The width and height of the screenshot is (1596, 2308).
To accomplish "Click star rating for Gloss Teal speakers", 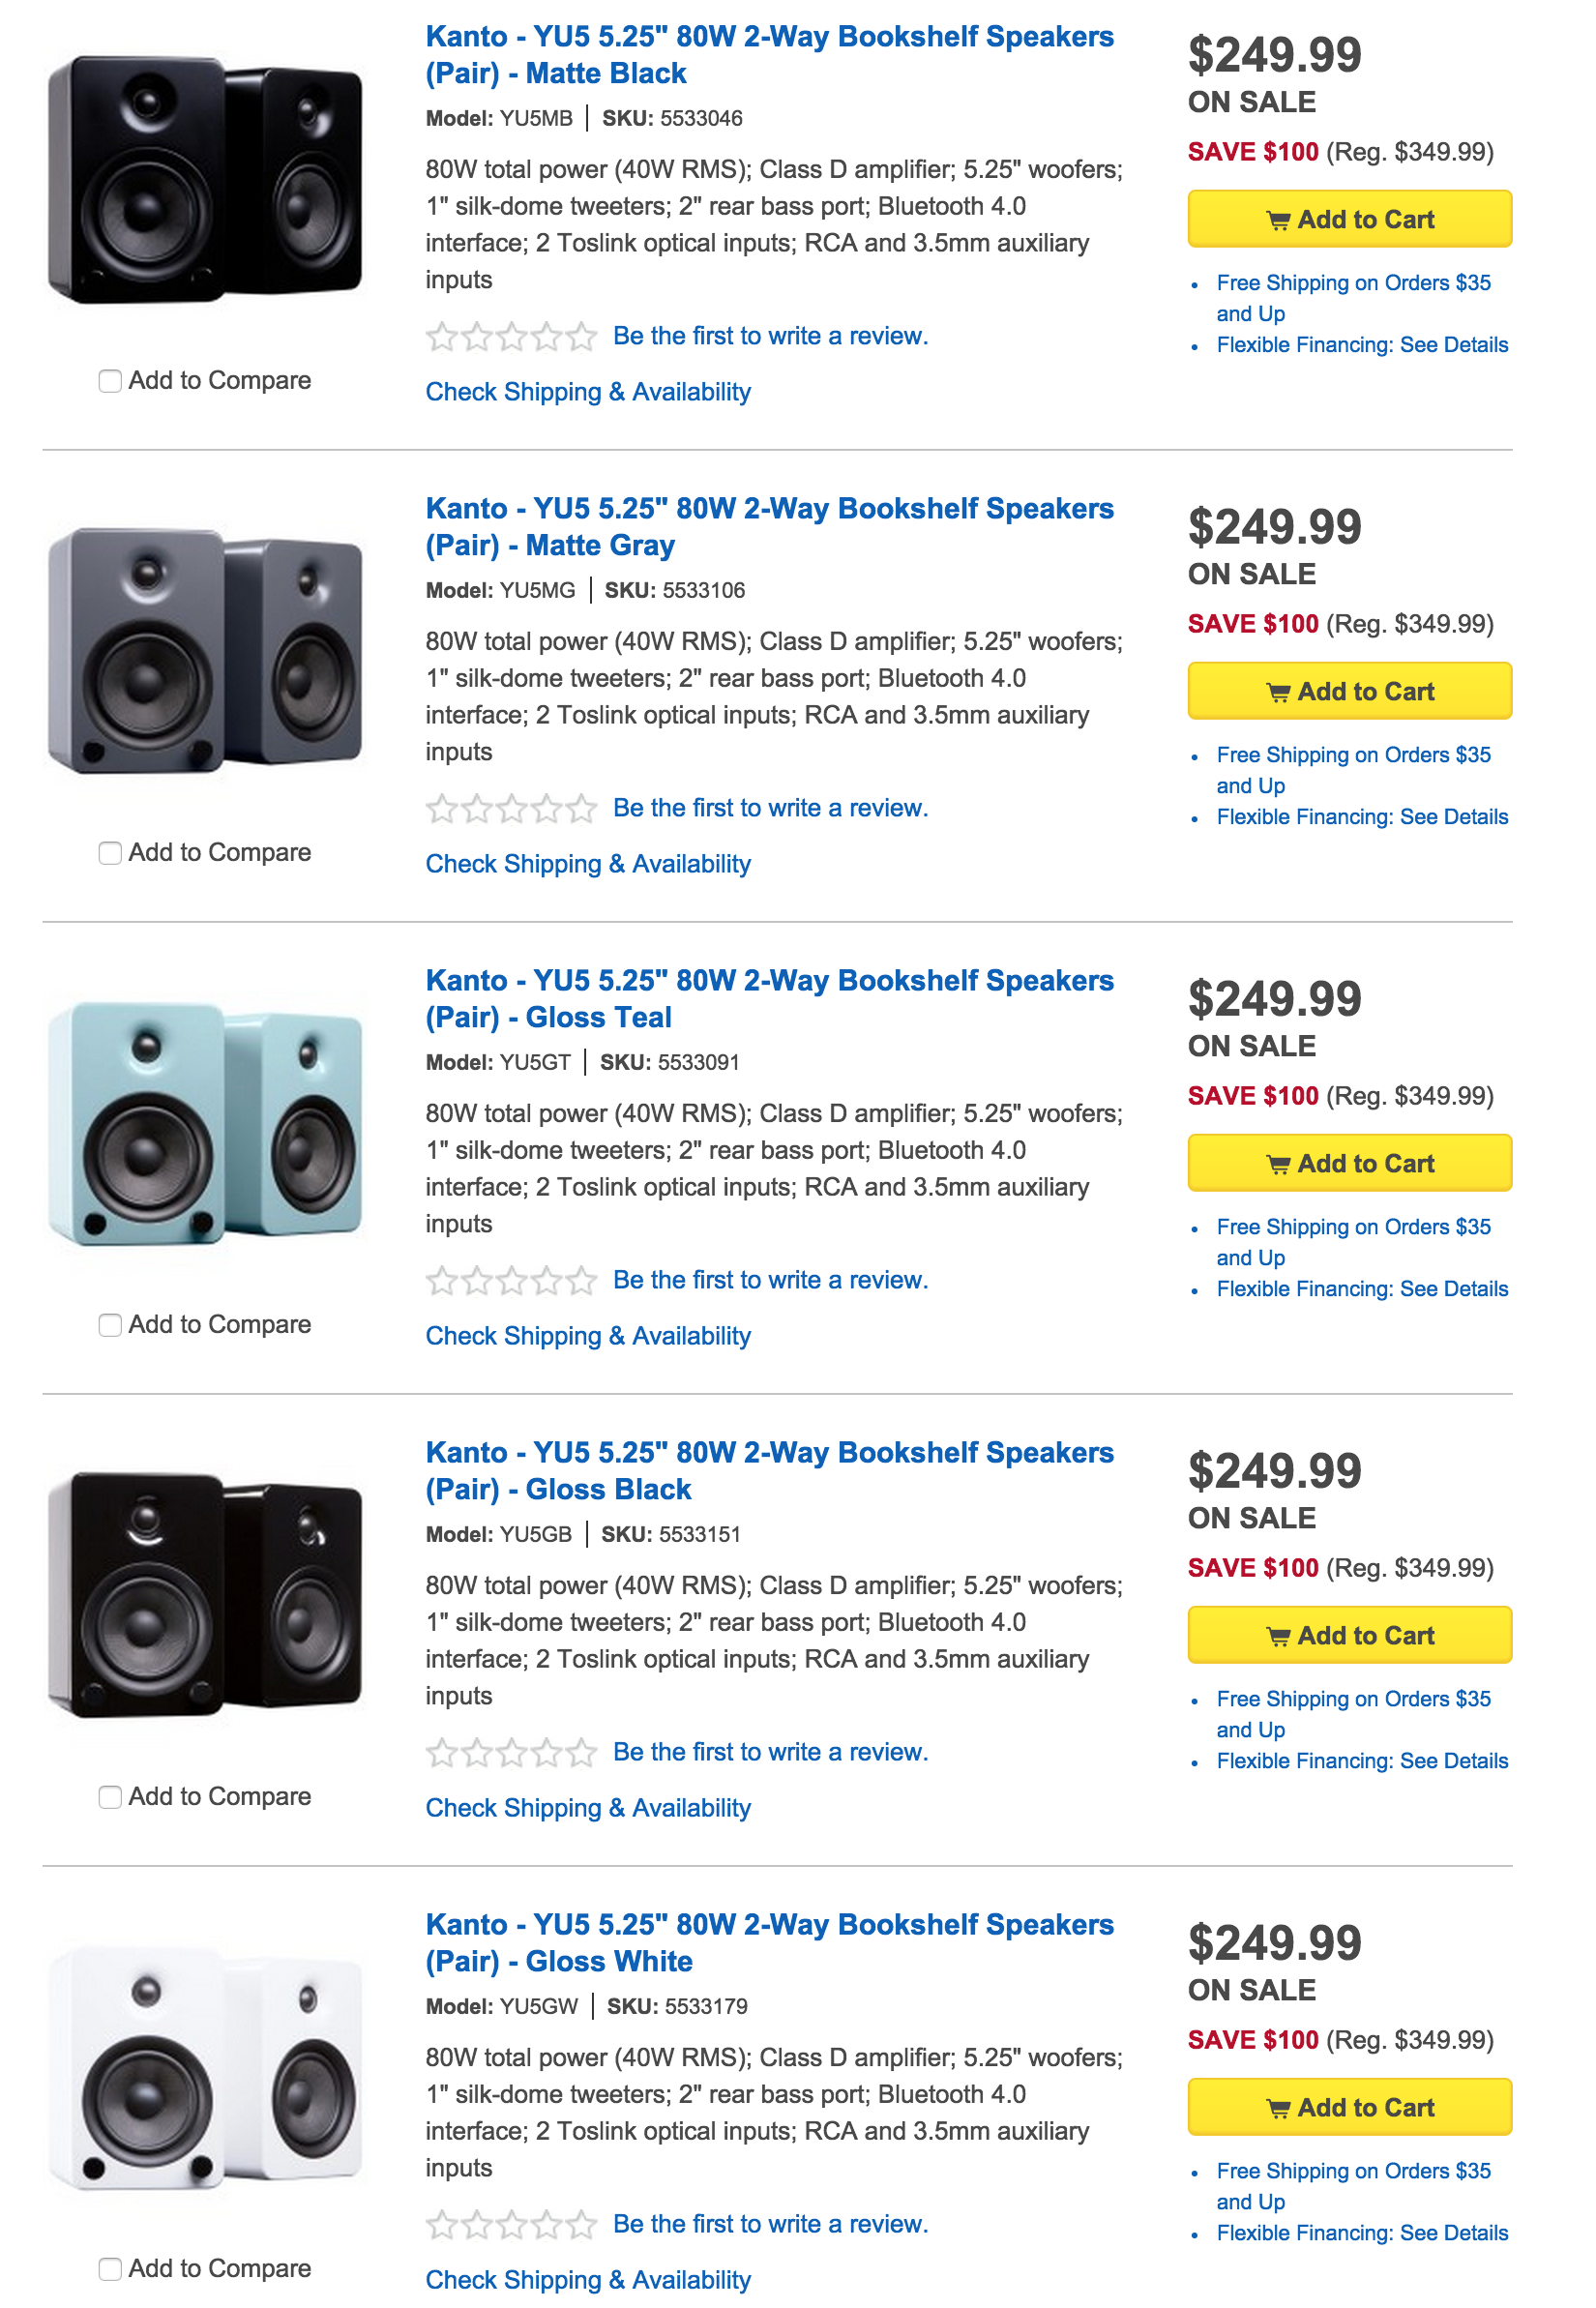I will point(511,1281).
